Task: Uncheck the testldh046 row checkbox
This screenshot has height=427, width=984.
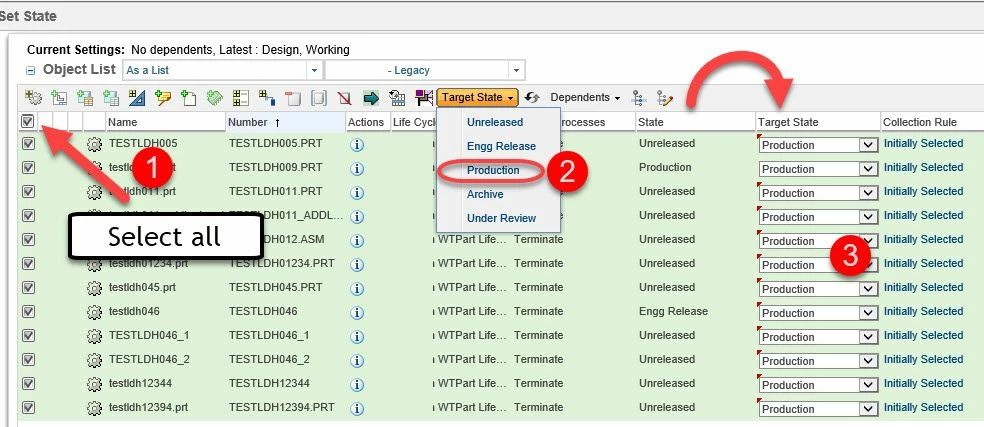Action: point(28,311)
